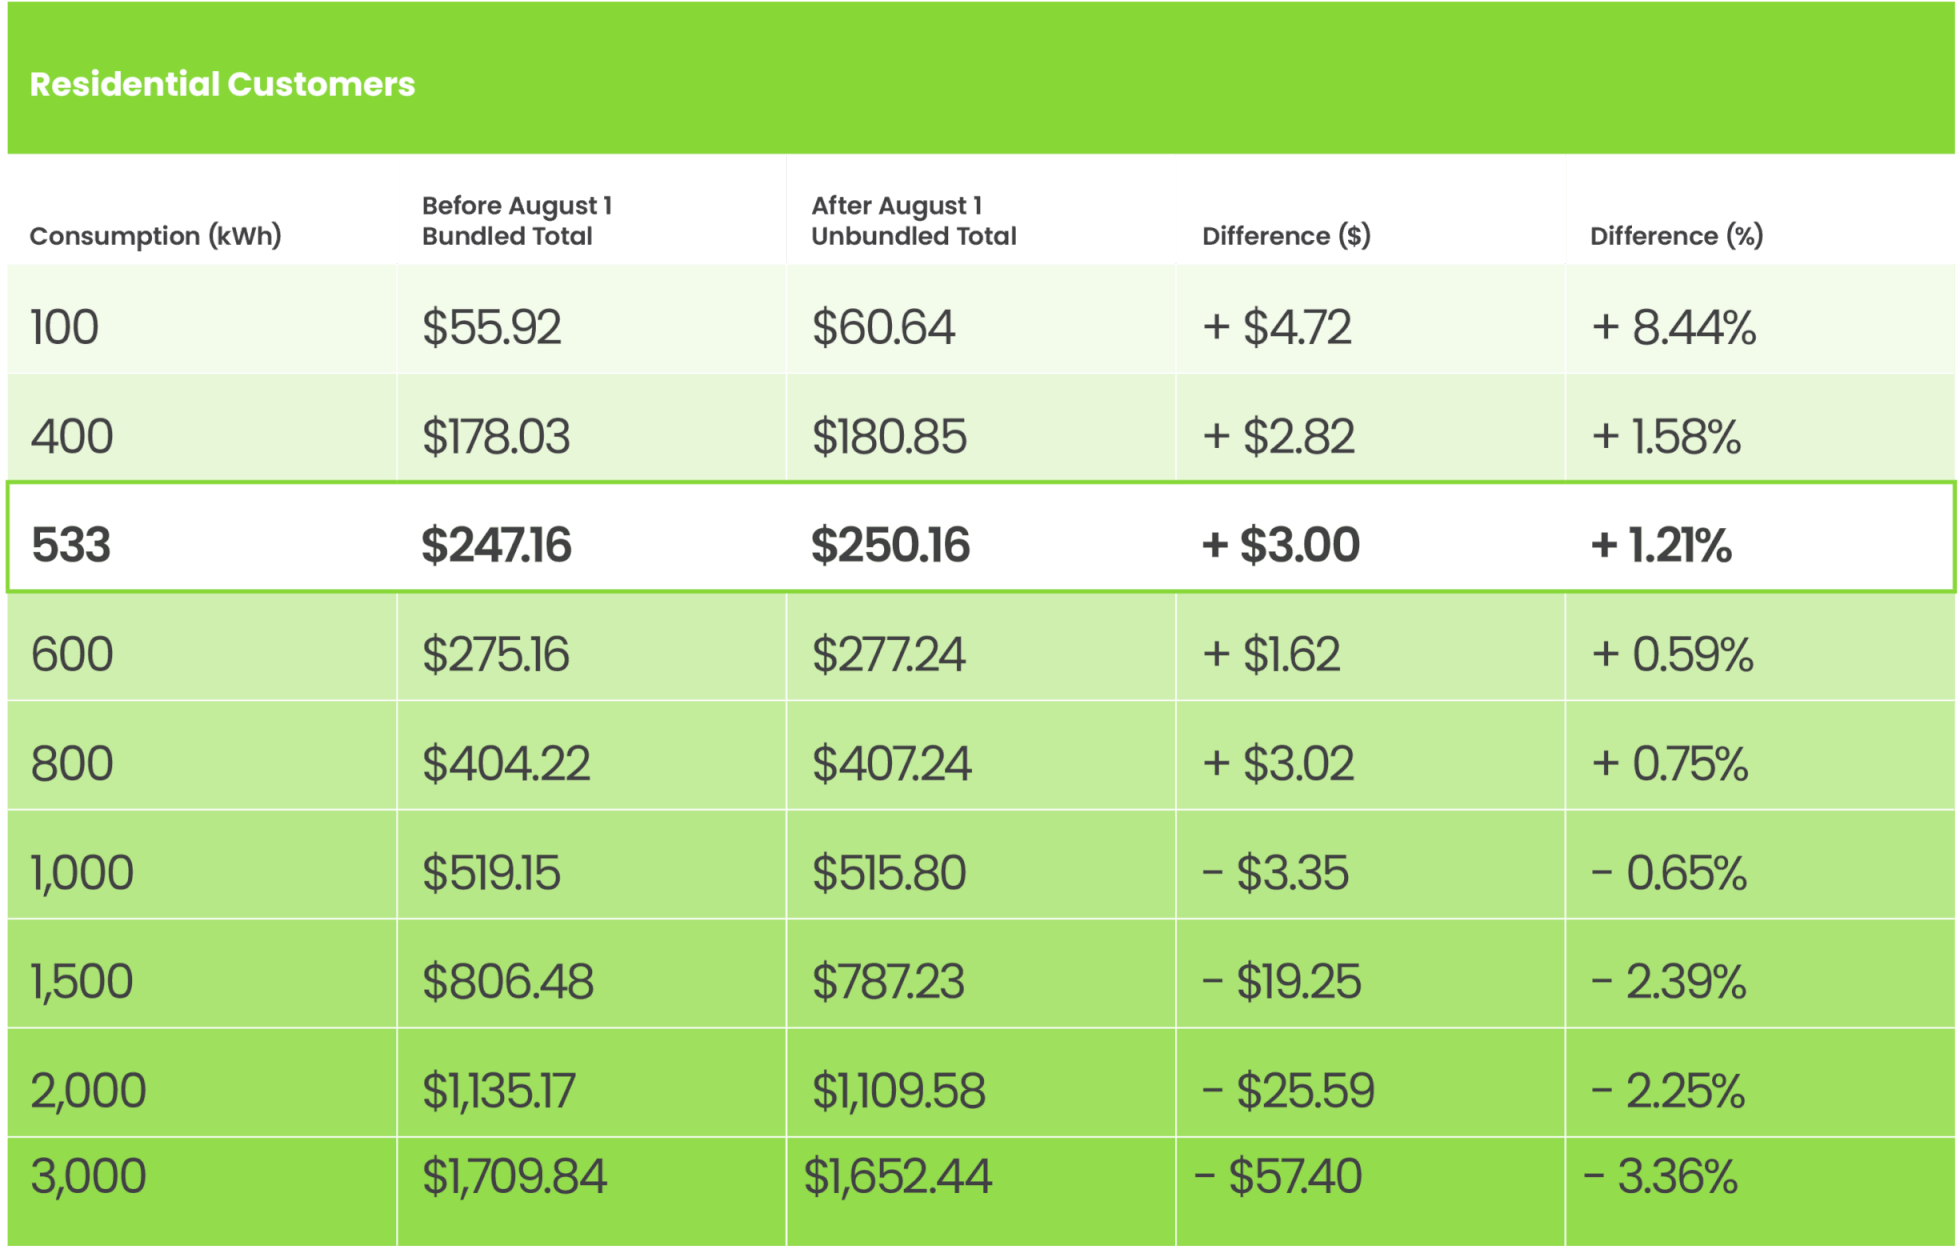This screenshot has width=1960, height=1246.
Task: Click the Before August 1 Bundled Total header
Action: 516,221
